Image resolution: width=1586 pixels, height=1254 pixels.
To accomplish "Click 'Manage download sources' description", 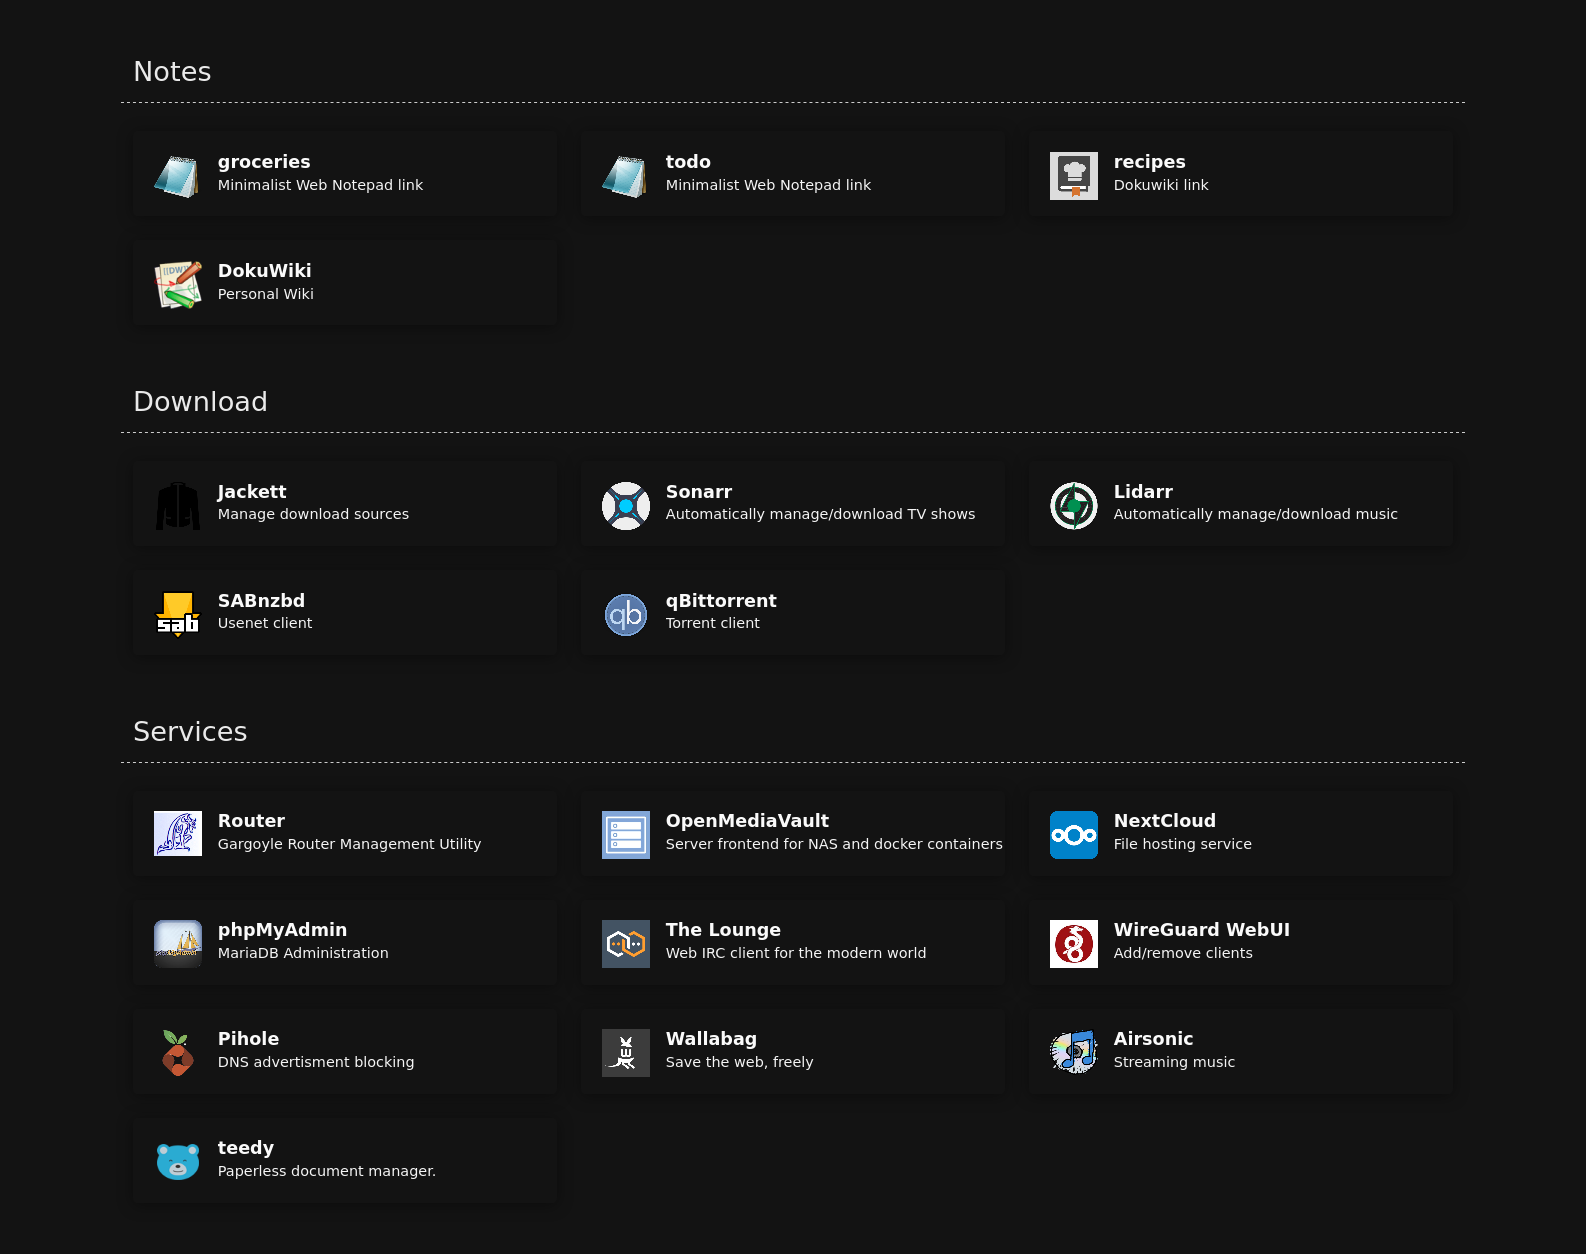I will pos(313,514).
